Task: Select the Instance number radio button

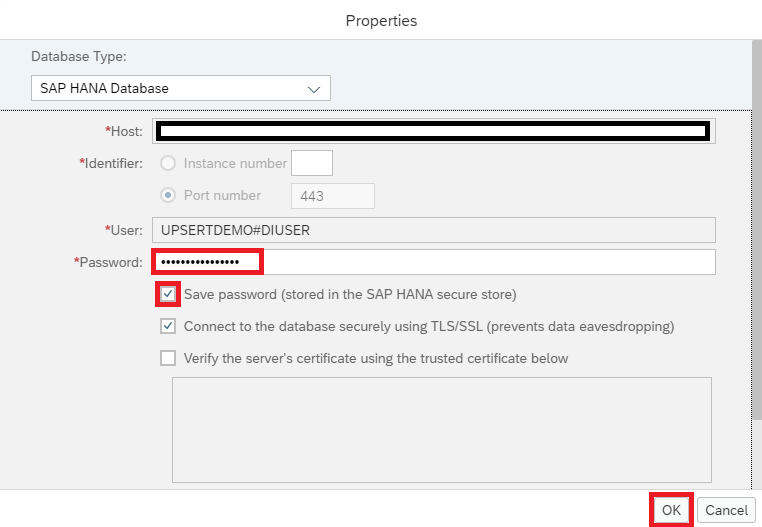Action: [168, 163]
